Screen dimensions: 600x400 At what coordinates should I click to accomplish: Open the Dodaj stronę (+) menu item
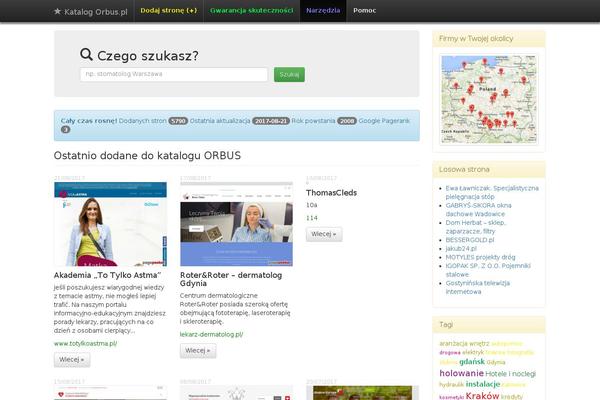(169, 11)
